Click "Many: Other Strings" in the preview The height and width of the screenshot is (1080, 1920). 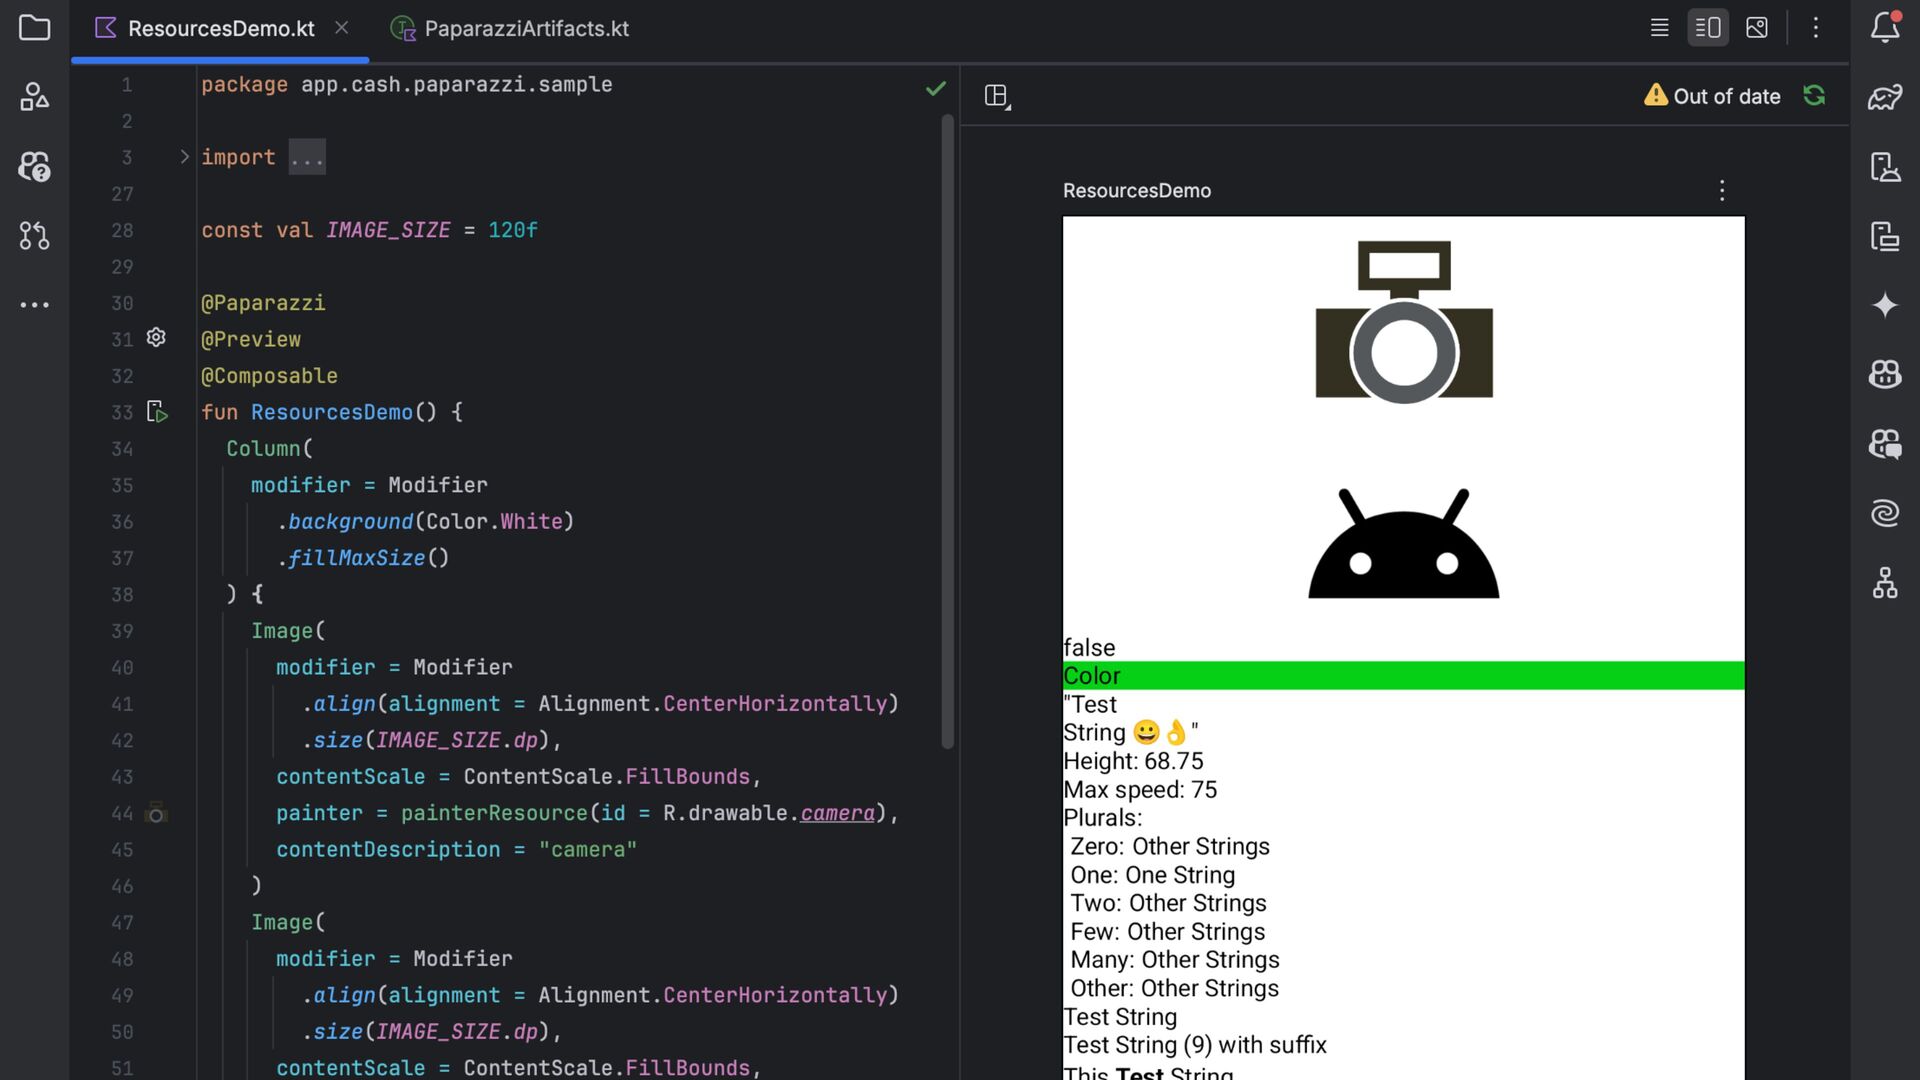1175,960
